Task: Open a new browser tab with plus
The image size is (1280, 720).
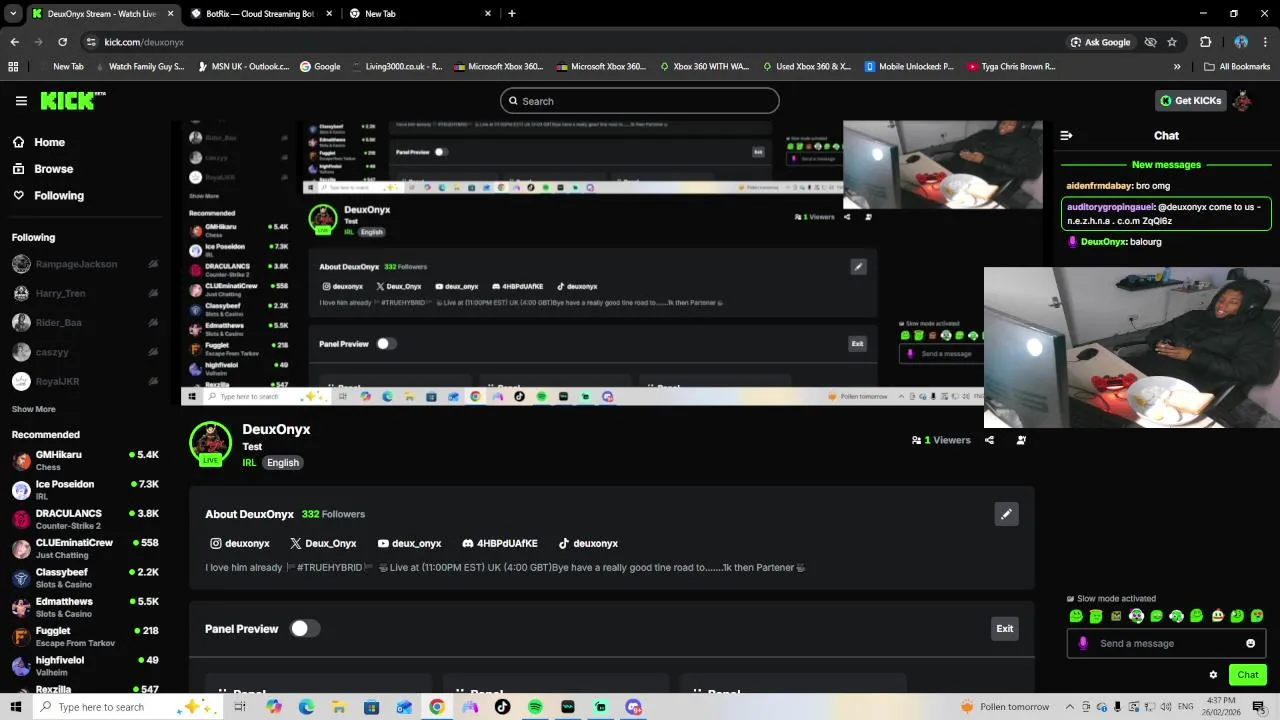Action: (512, 14)
